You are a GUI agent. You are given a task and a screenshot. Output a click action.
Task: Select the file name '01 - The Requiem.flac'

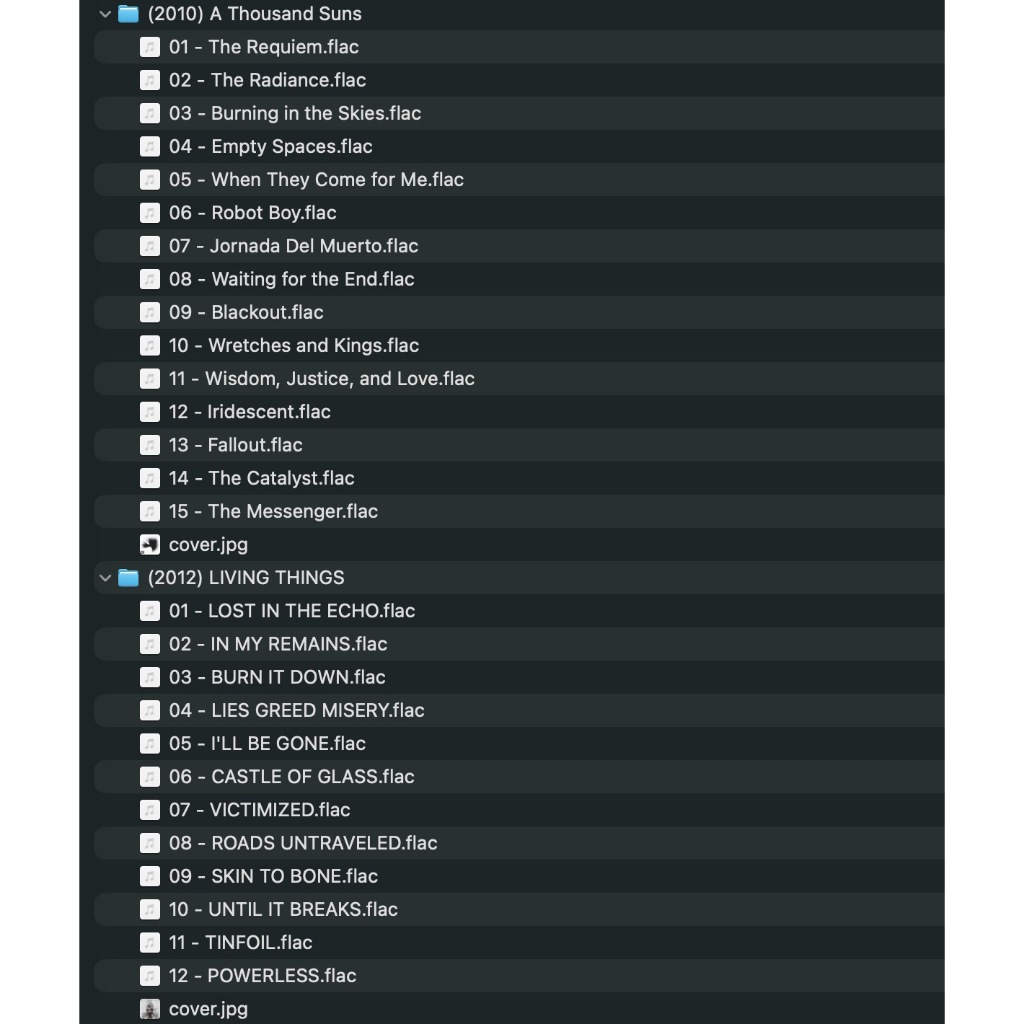point(264,47)
